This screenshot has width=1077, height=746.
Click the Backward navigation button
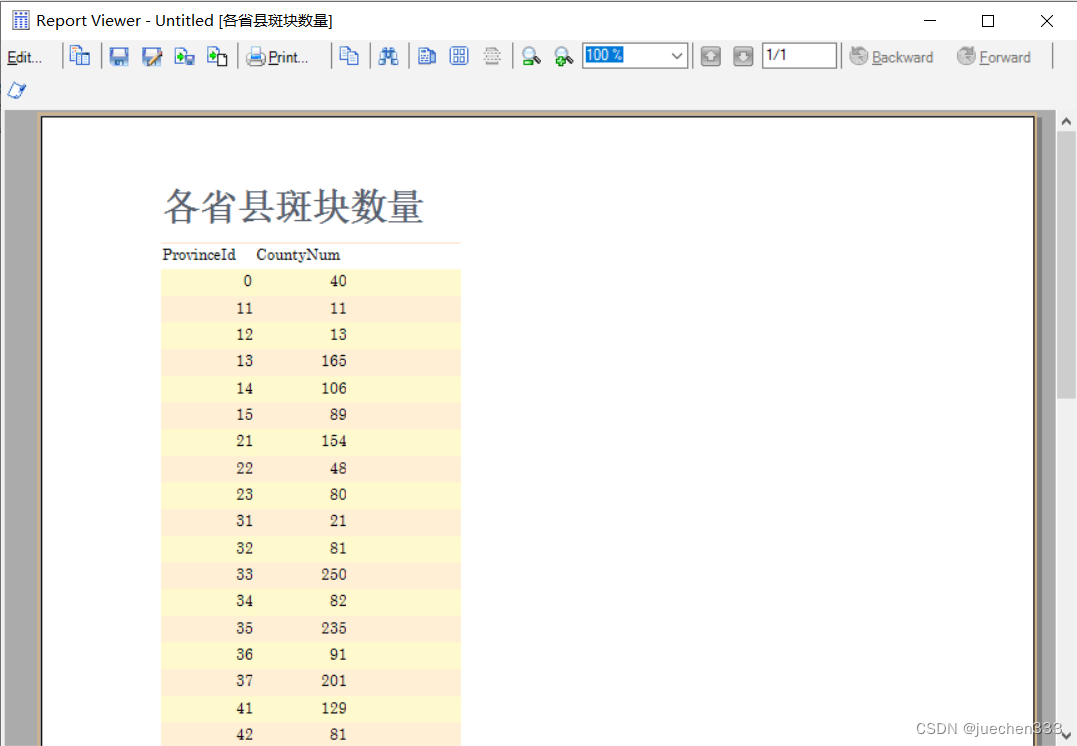(892, 57)
